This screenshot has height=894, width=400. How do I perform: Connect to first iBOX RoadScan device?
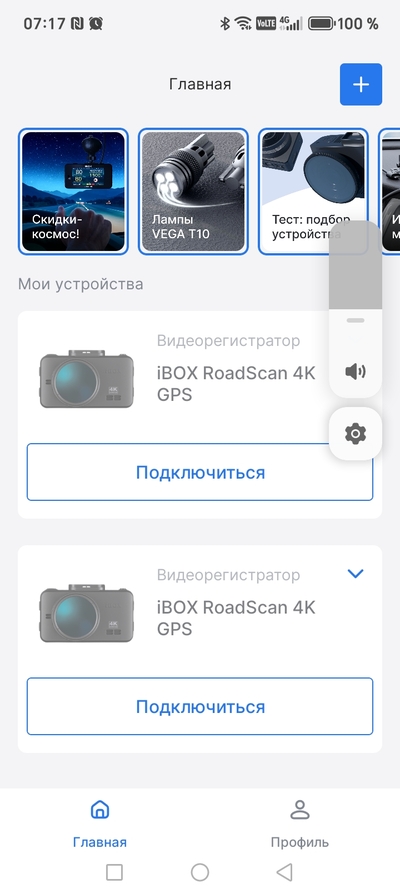point(200,472)
